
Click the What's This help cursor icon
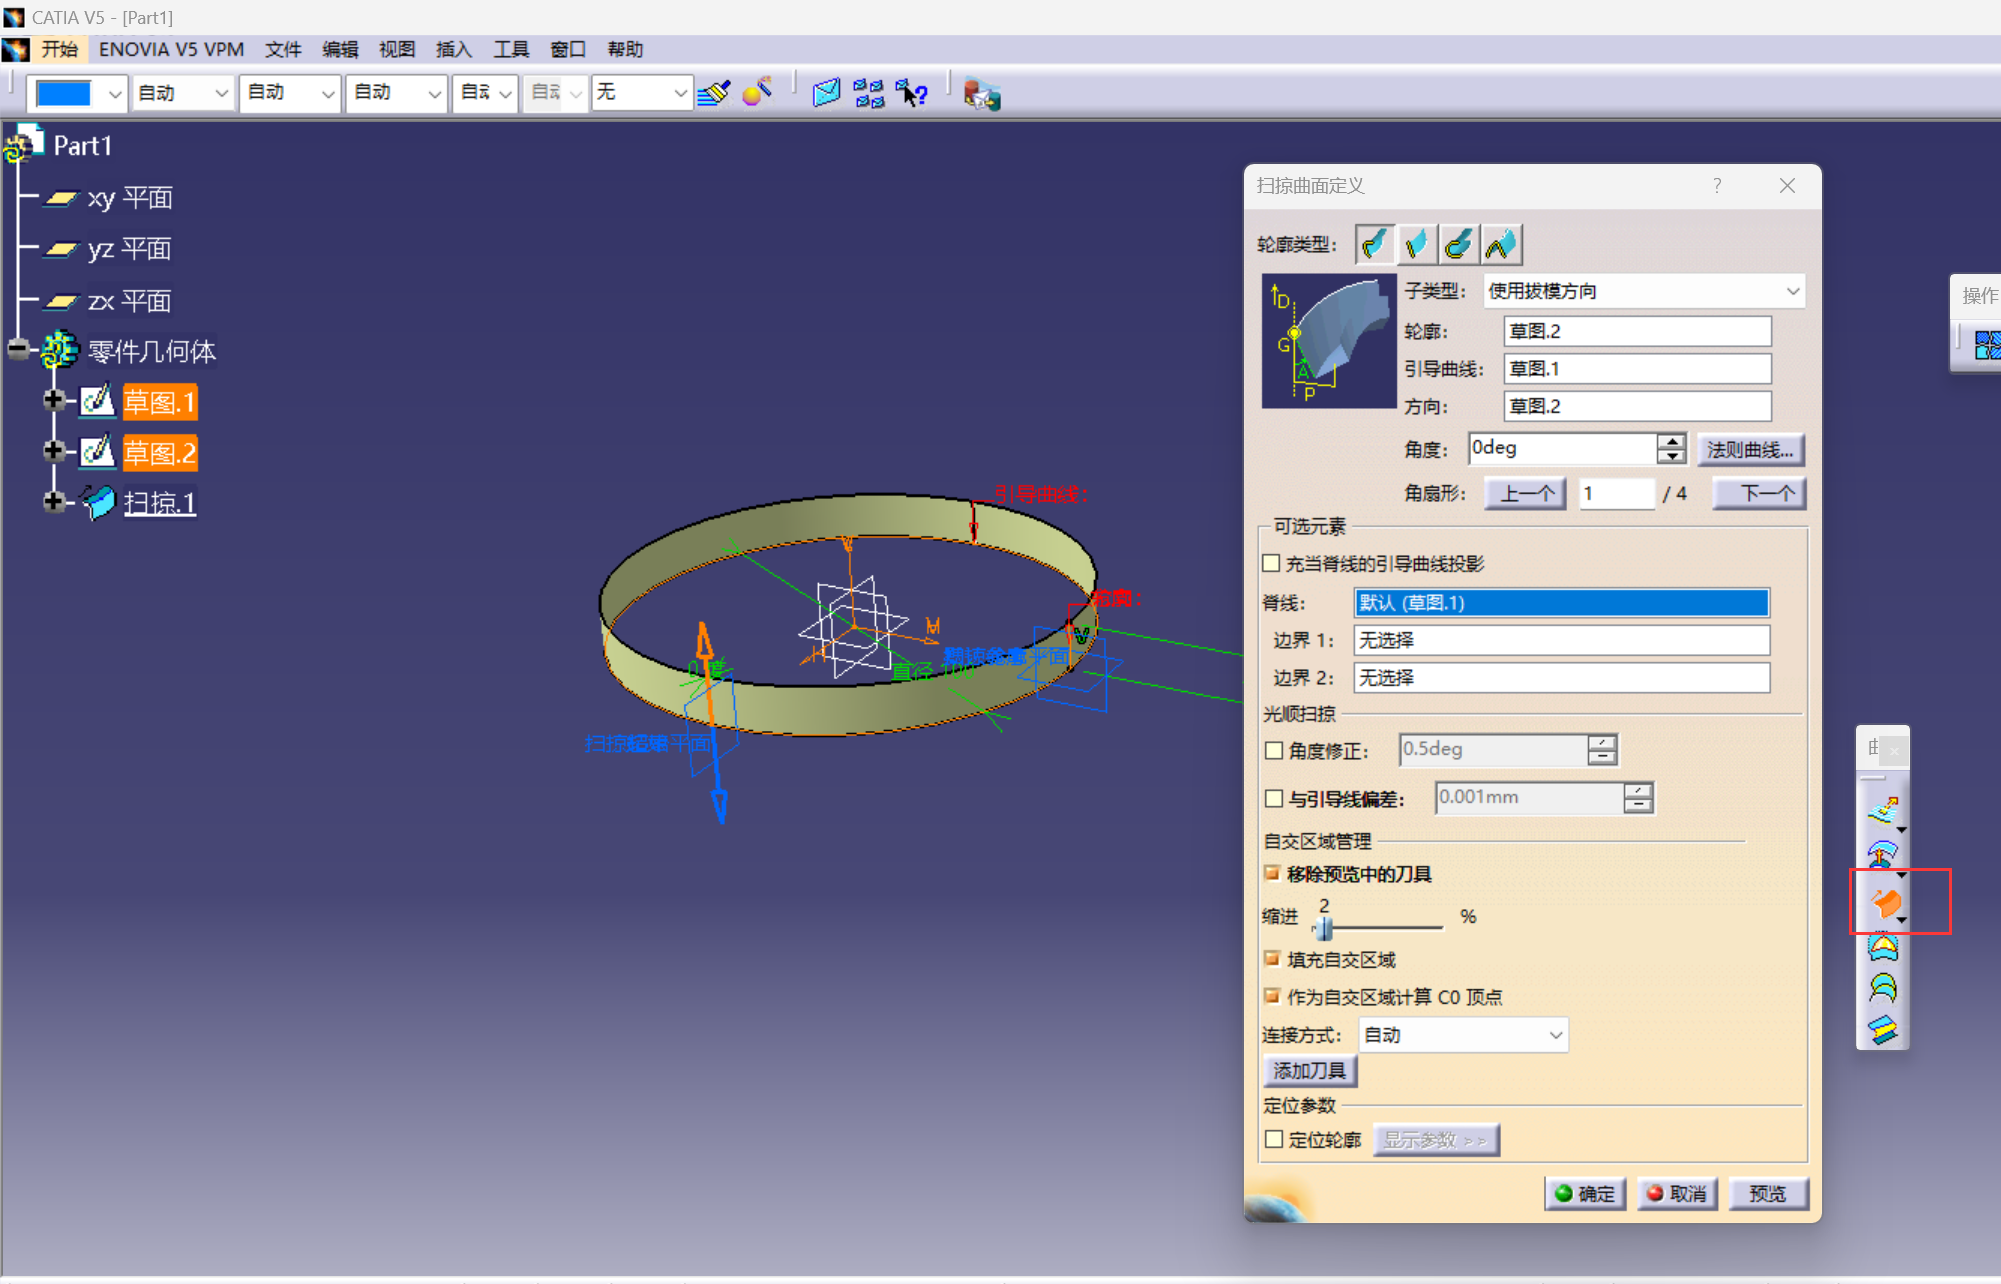click(912, 94)
